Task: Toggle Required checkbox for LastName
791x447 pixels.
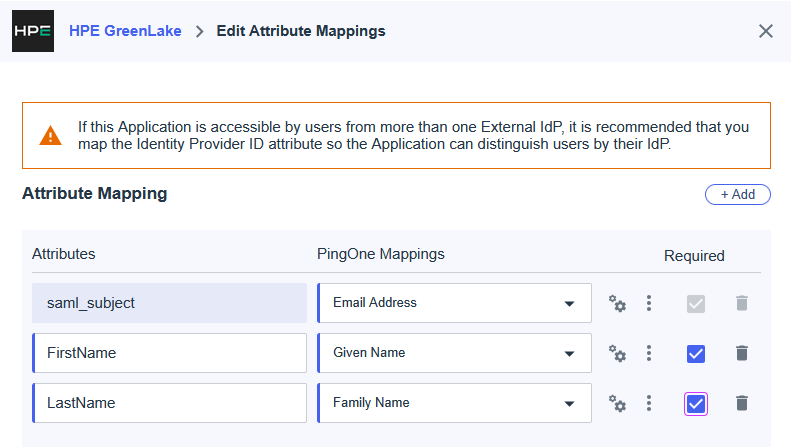Action: 696,403
